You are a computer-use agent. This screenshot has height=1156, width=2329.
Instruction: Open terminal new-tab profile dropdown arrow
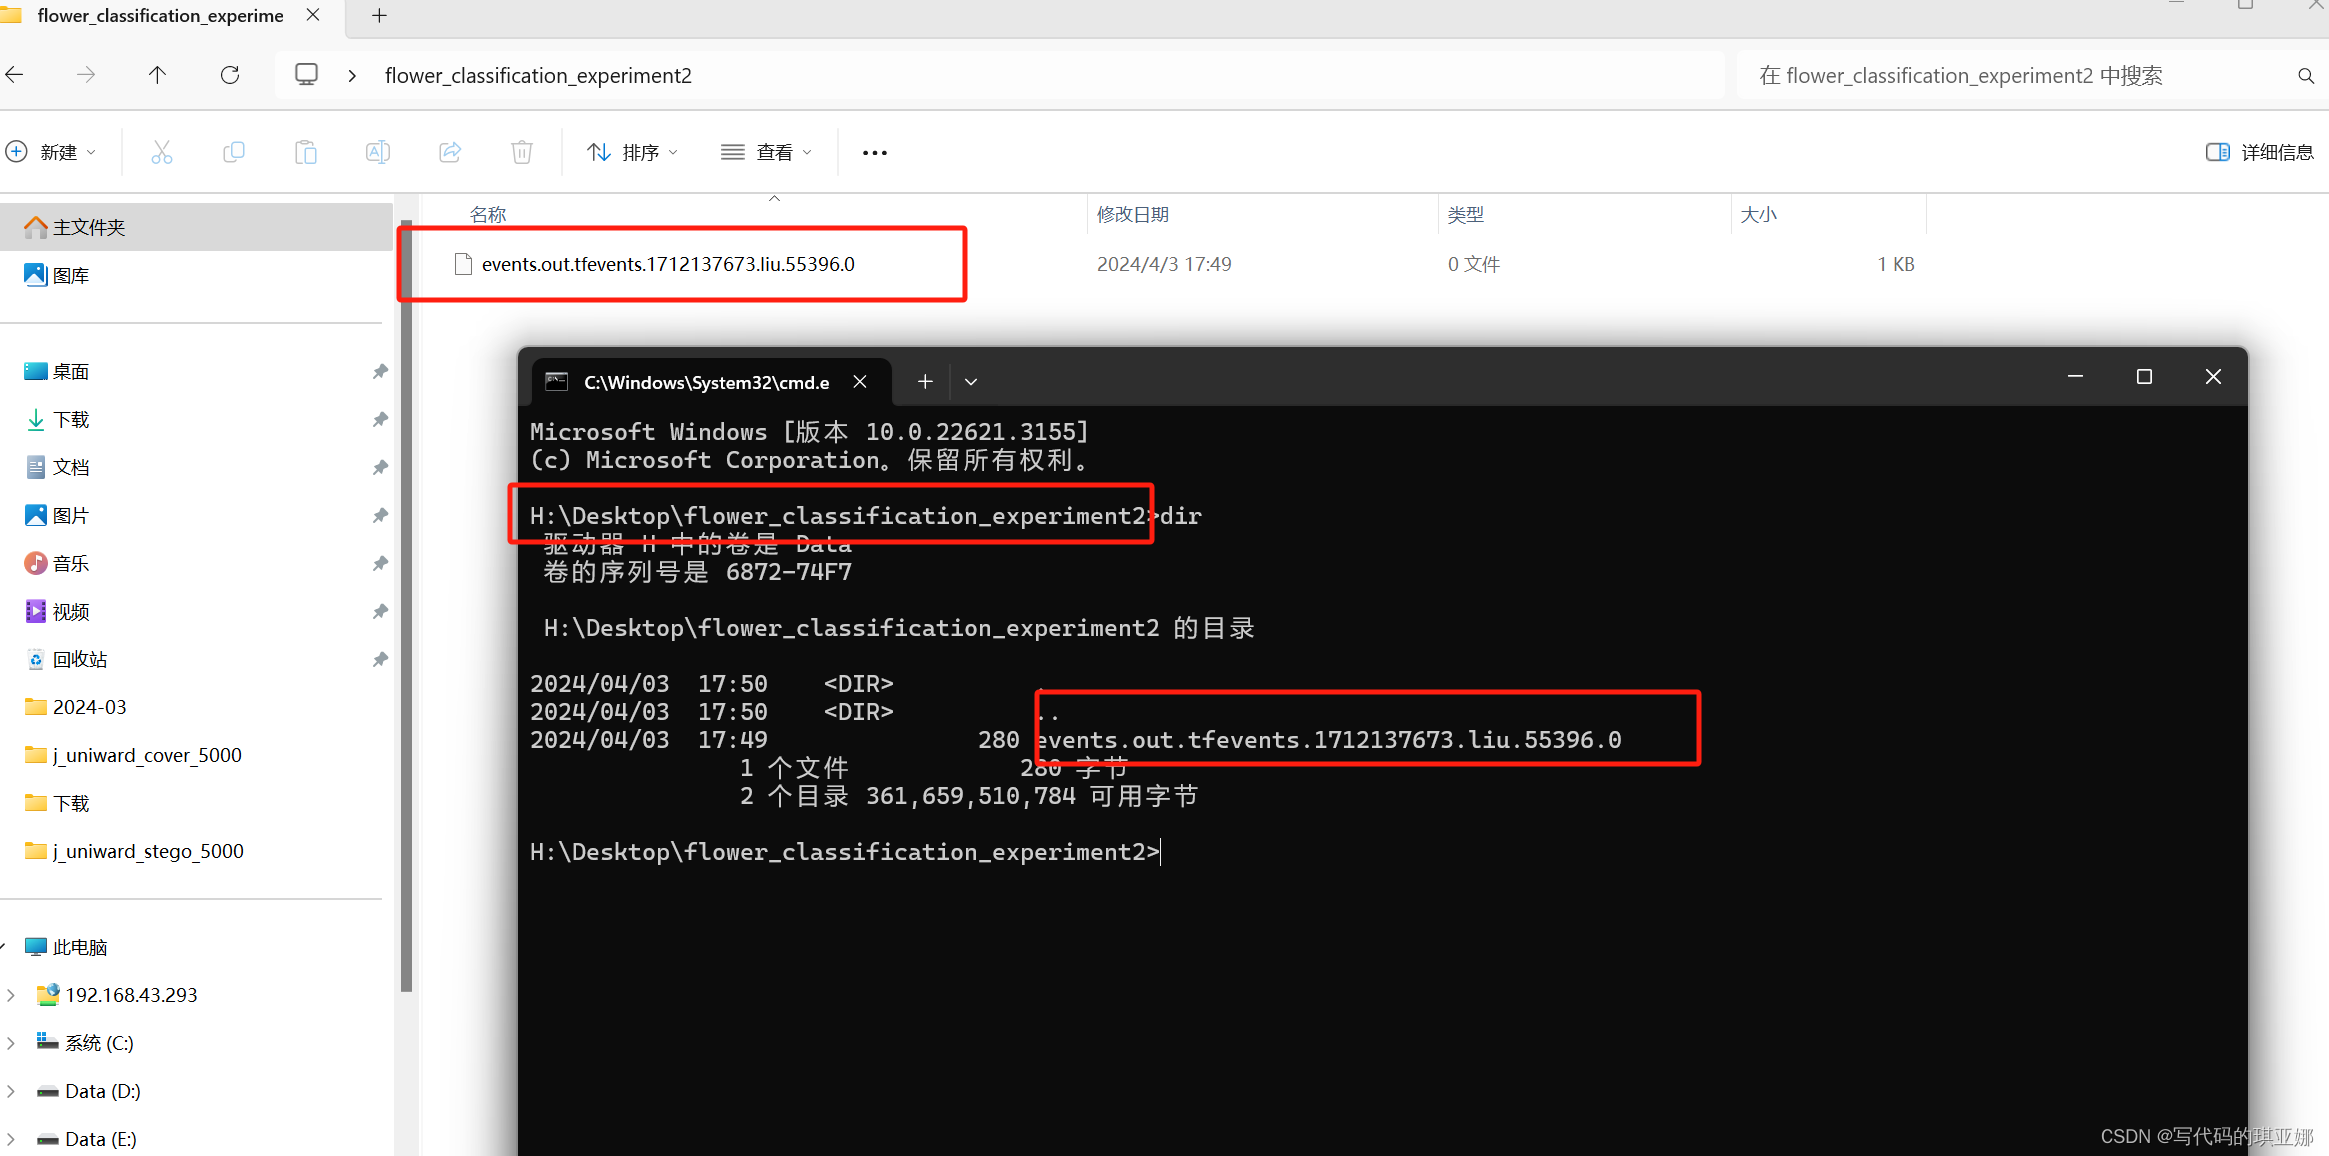pos(970,382)
